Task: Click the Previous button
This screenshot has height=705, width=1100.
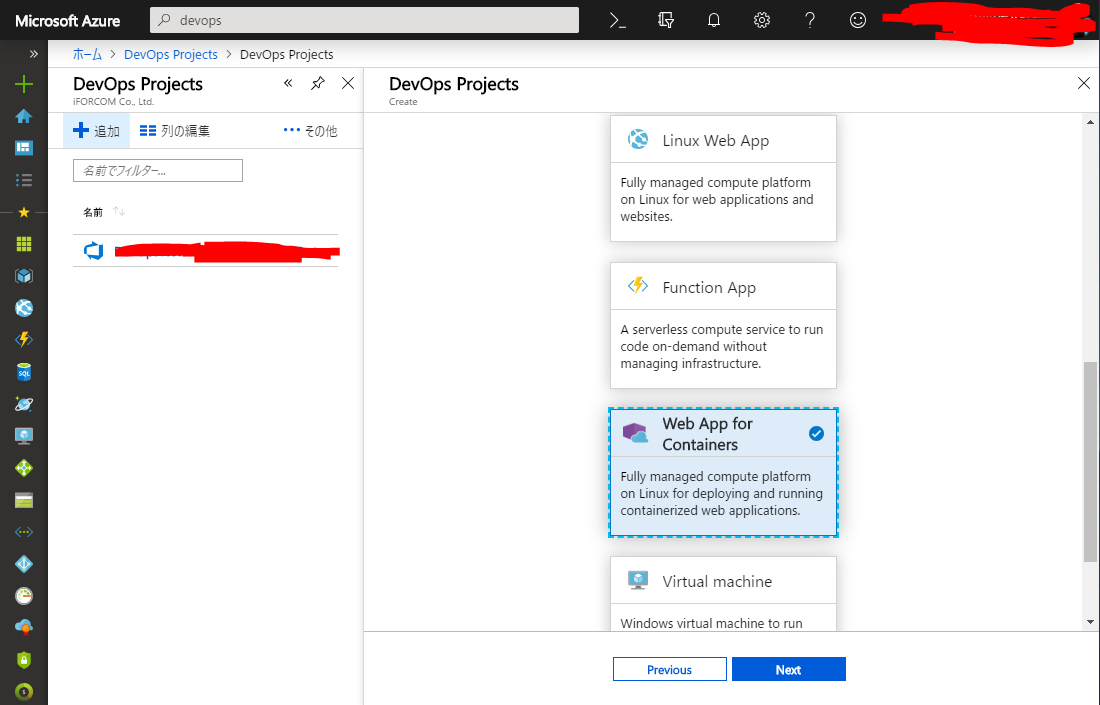Action: 669,669
